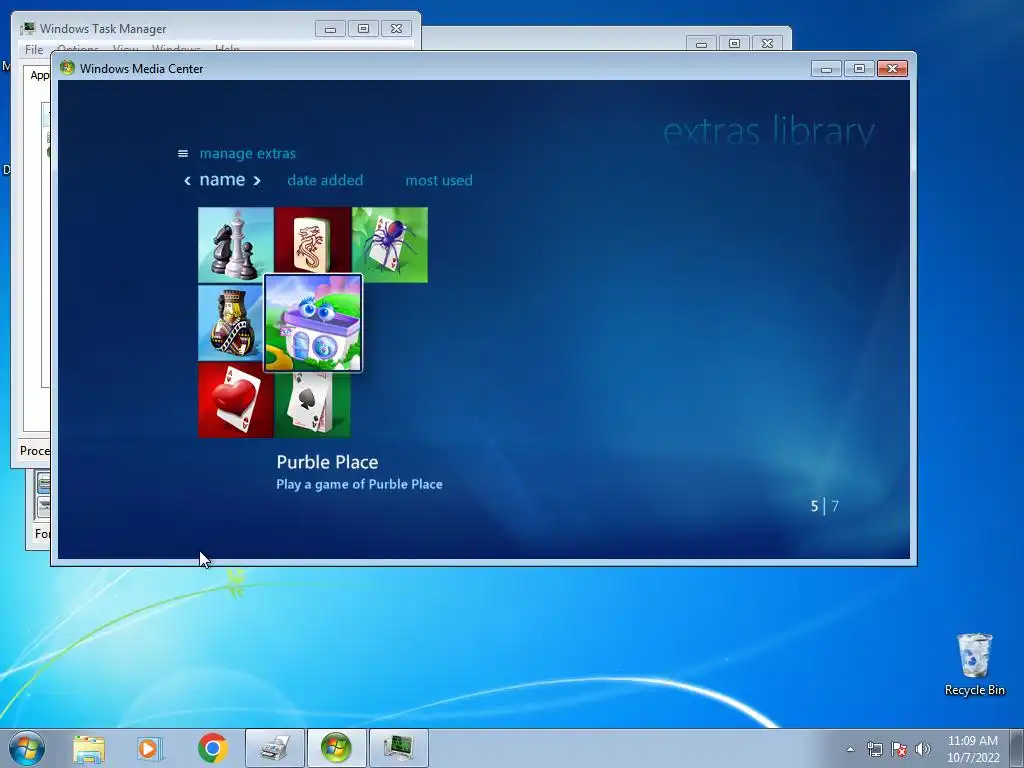
Task: Open the Hearts game tile
Action: coord(236,400)
